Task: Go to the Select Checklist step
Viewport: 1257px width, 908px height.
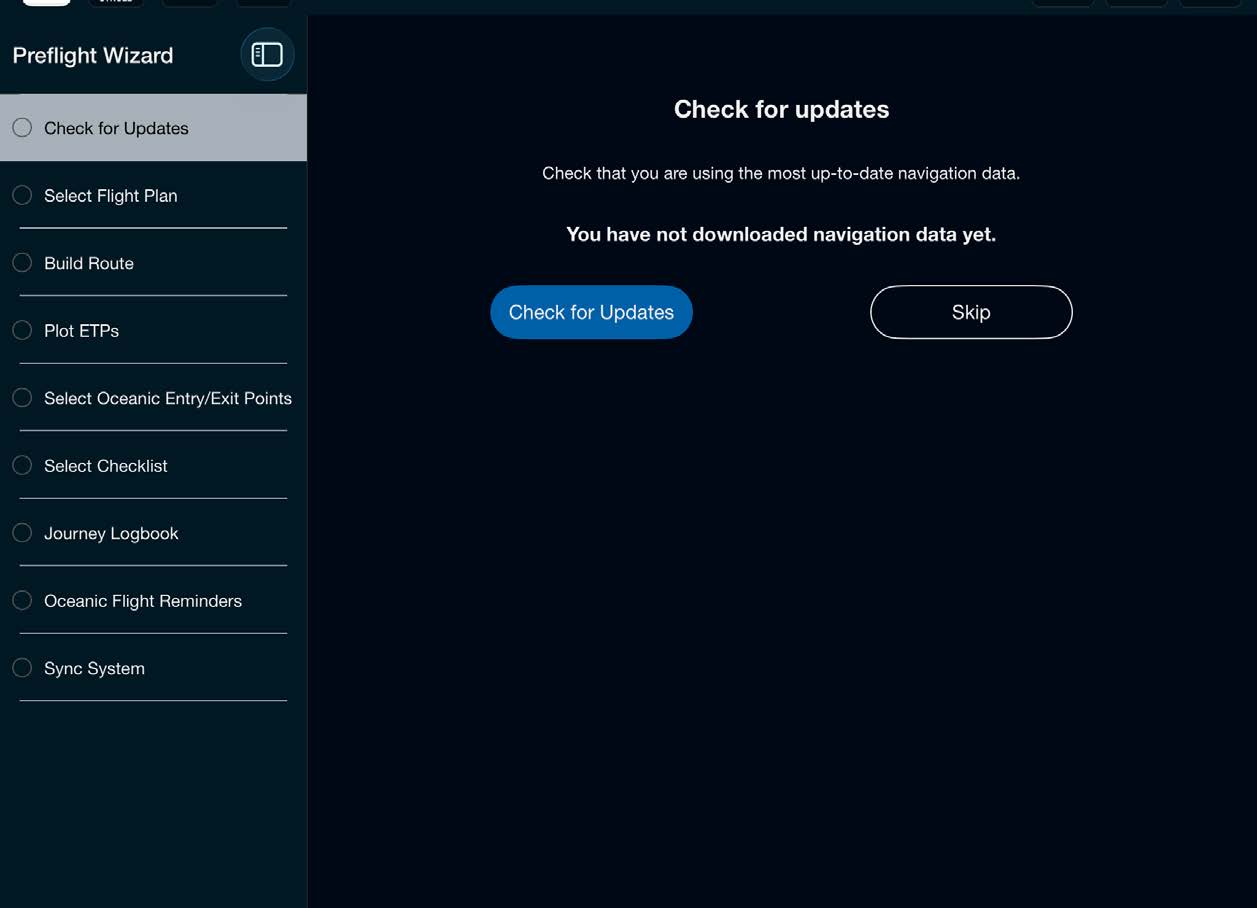Action: pyautogui.click(x=153, y=466)
